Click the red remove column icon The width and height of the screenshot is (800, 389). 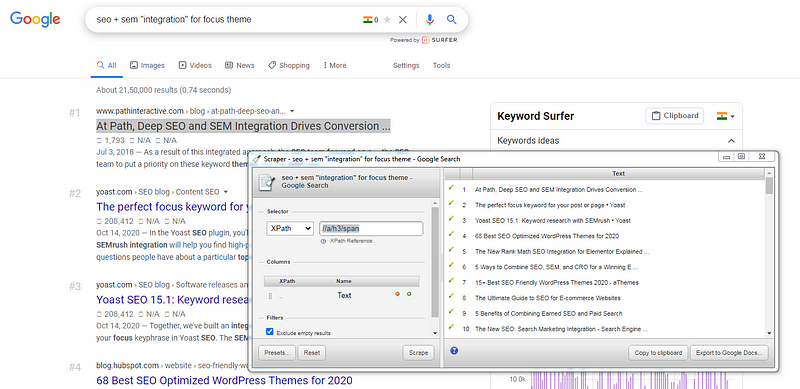397,294
